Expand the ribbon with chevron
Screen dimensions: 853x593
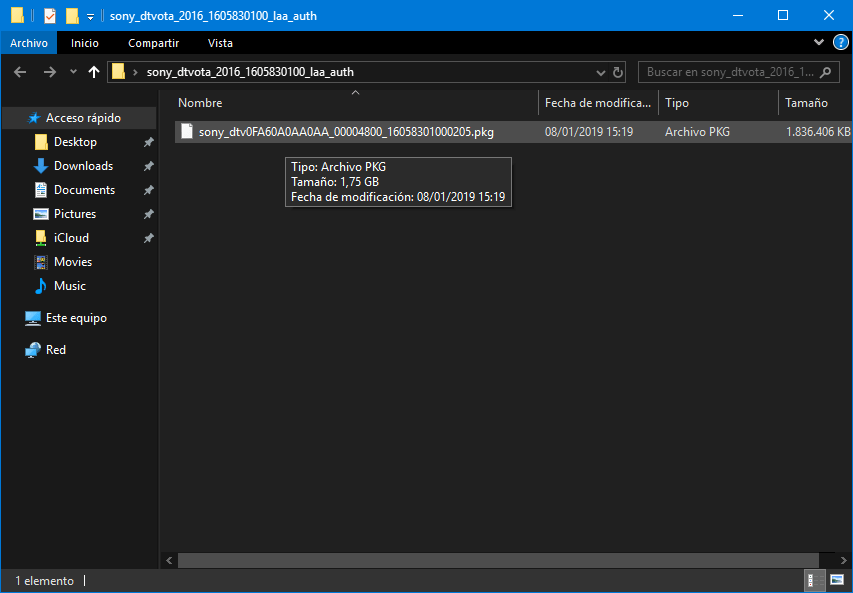click(819, 43)
